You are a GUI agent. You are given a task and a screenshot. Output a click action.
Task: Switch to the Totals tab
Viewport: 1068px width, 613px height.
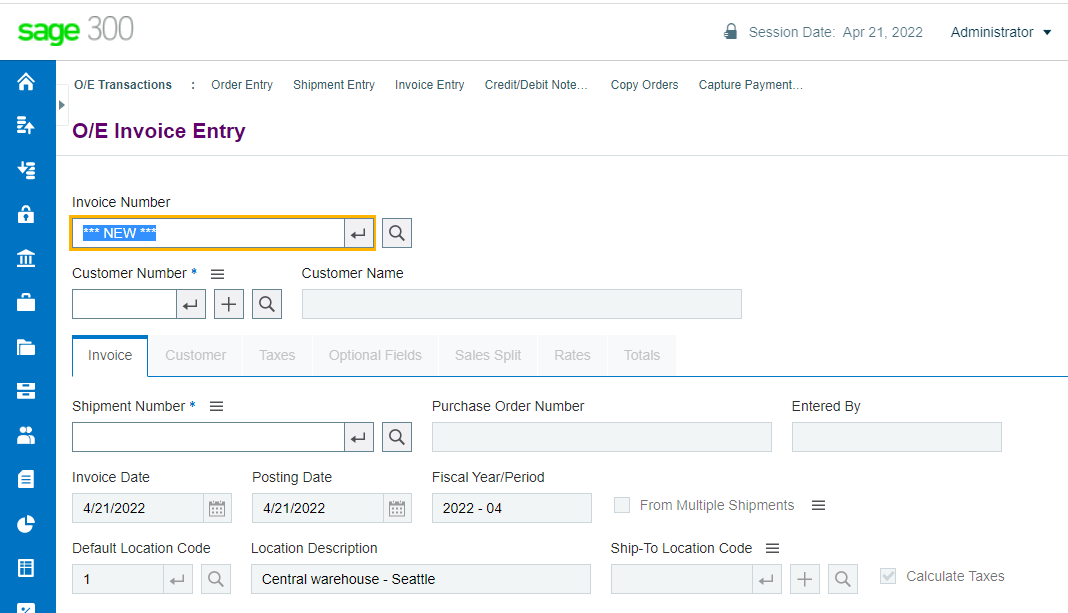(x=641, y=355)
